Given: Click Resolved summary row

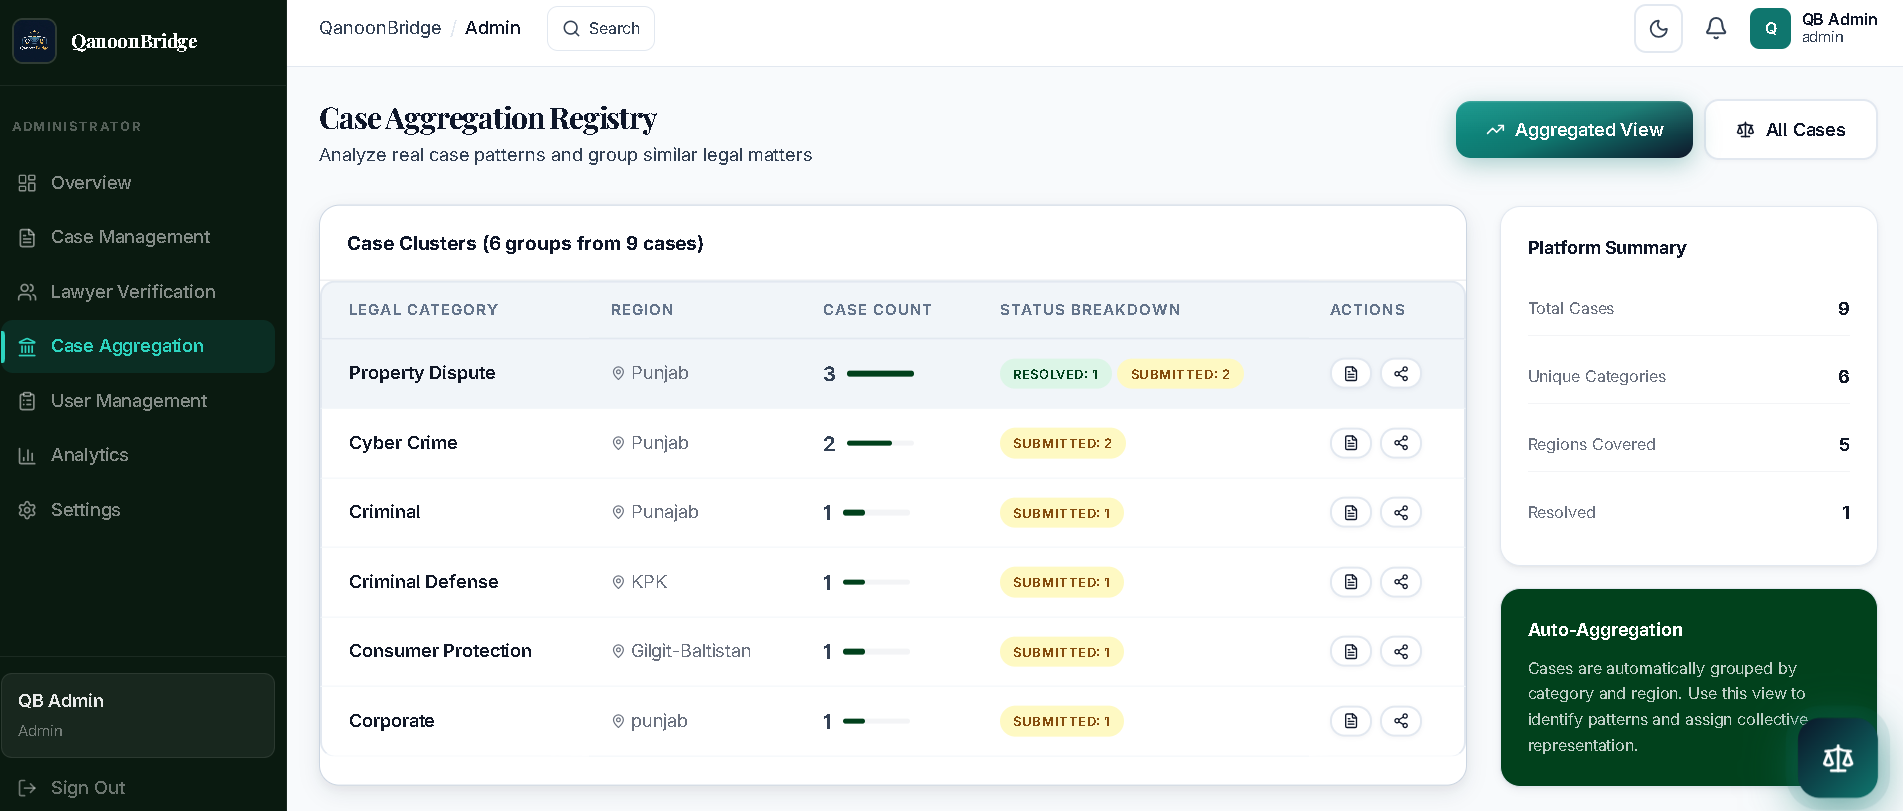Looking at the screenshot, I should click(x=1688, y=513).
